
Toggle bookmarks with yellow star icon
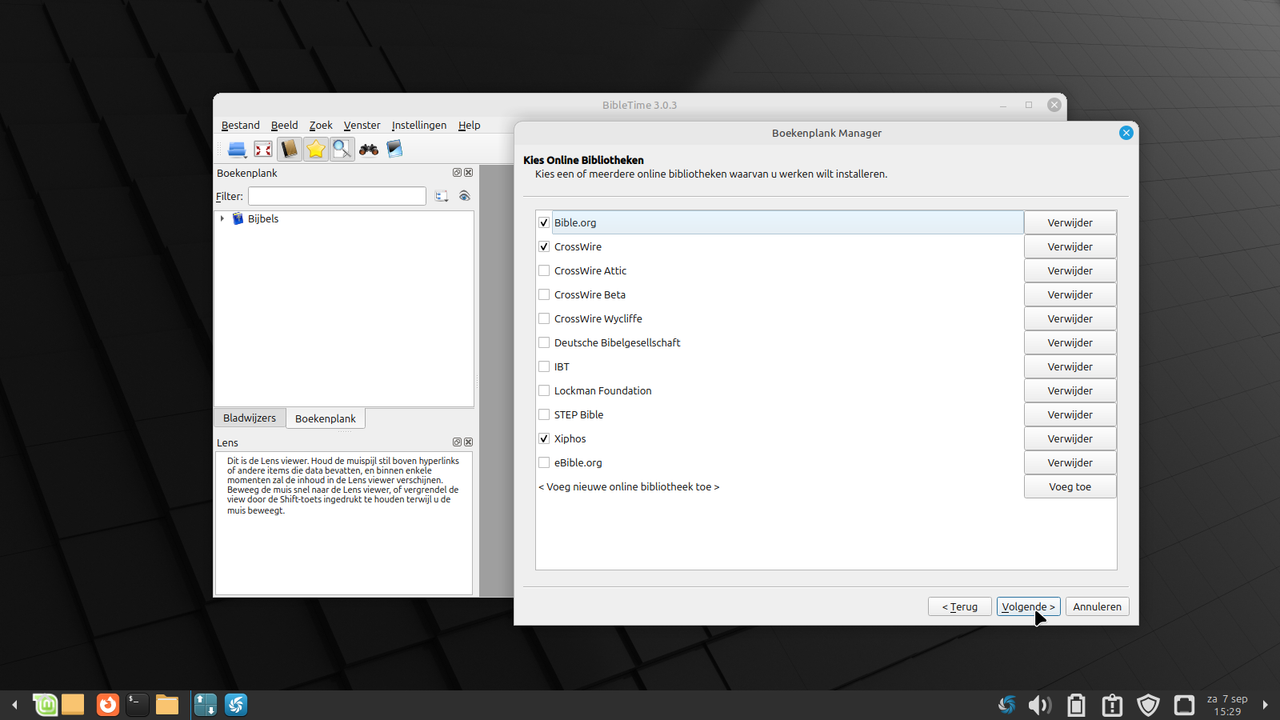316,150
